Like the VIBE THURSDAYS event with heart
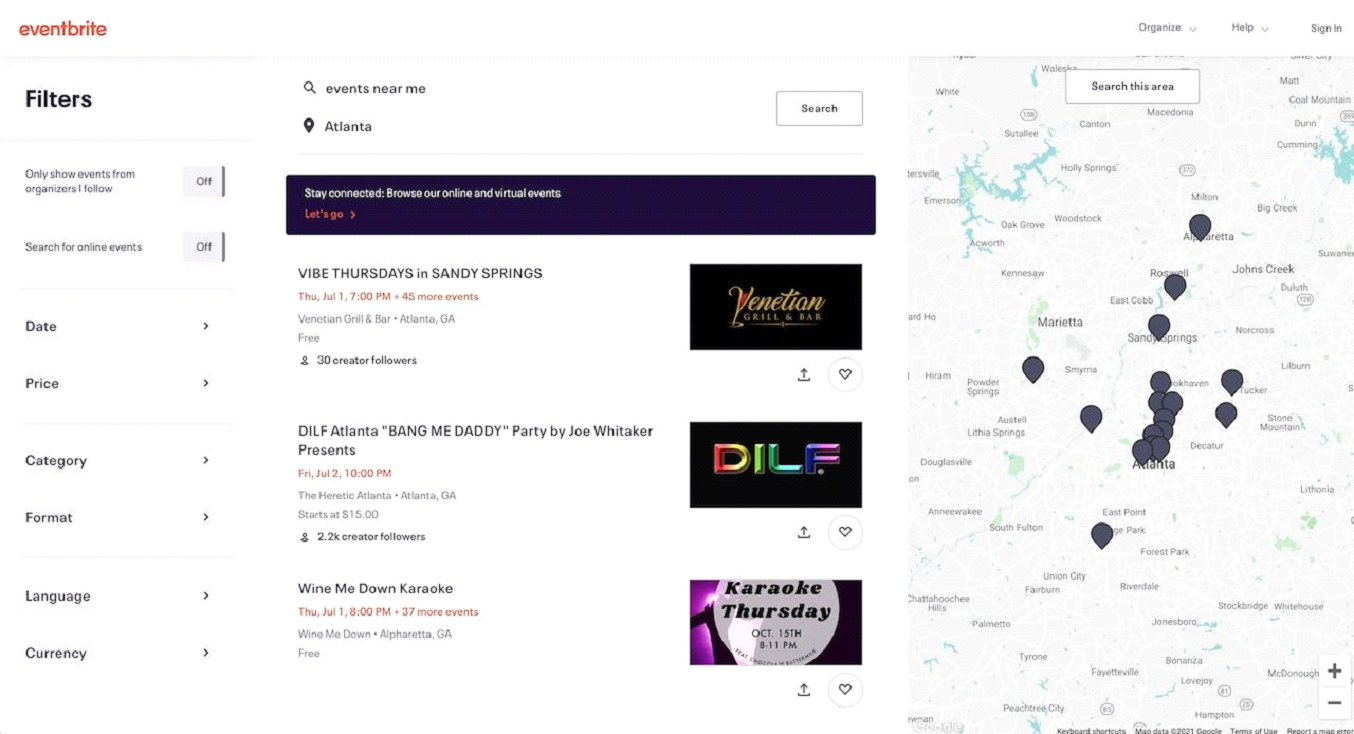The width and height of the screenshot is (1354, 734). point(845,374)
